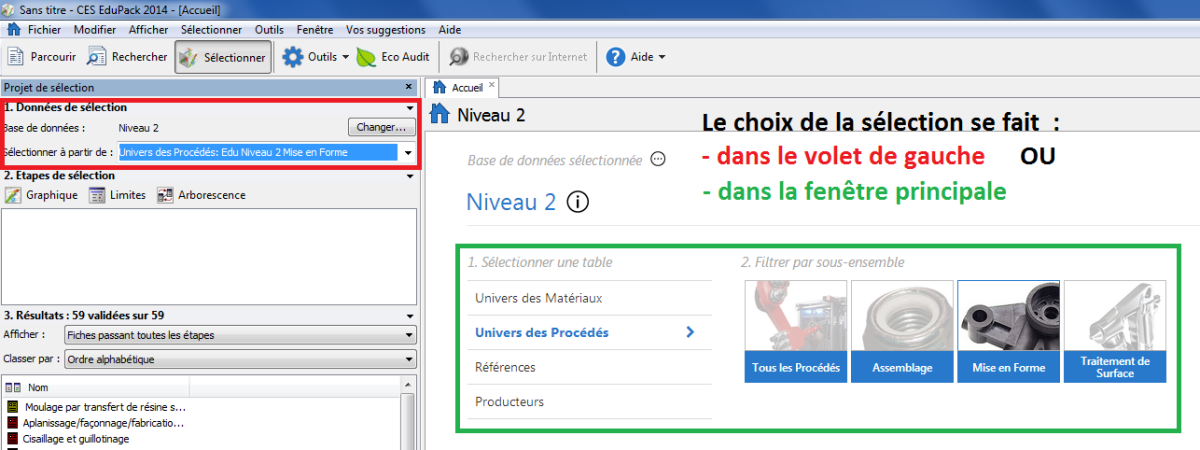
Task: Choose the Assemblage subset thumbnail
Action: click(902, 331)
